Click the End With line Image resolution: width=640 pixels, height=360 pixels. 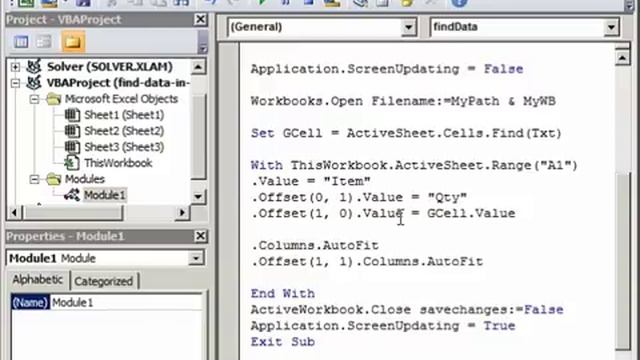(283, 294)
